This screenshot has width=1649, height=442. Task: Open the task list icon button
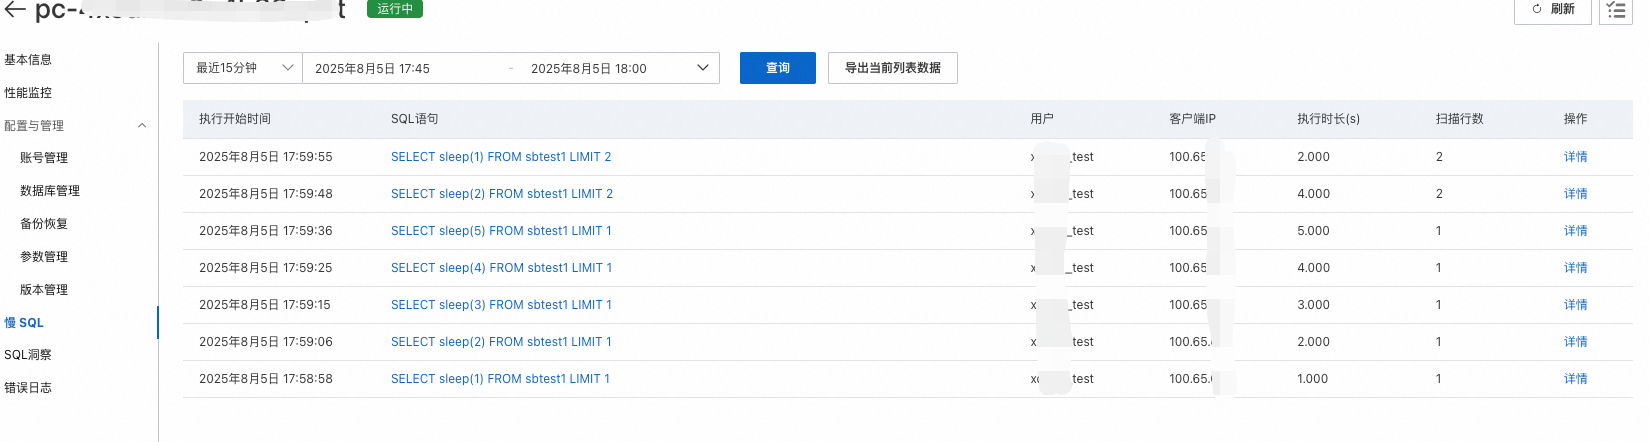(x=1616, y=10)
